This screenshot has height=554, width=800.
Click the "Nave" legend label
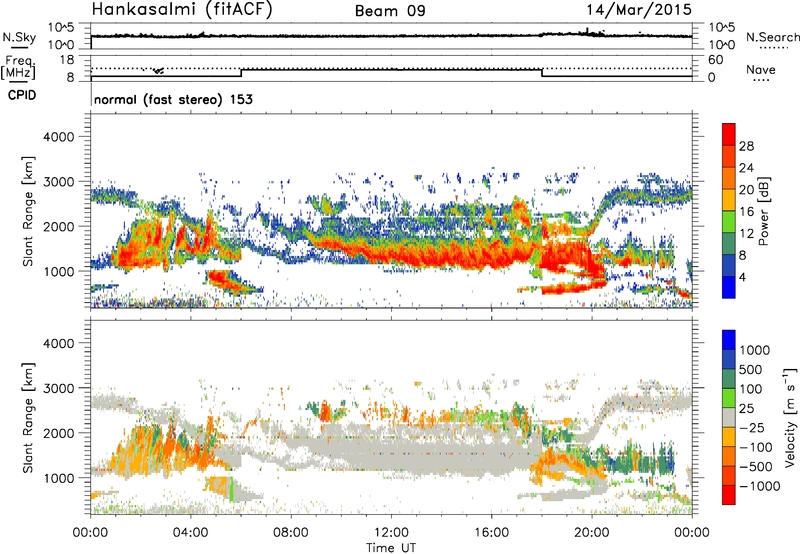(761, 69)
